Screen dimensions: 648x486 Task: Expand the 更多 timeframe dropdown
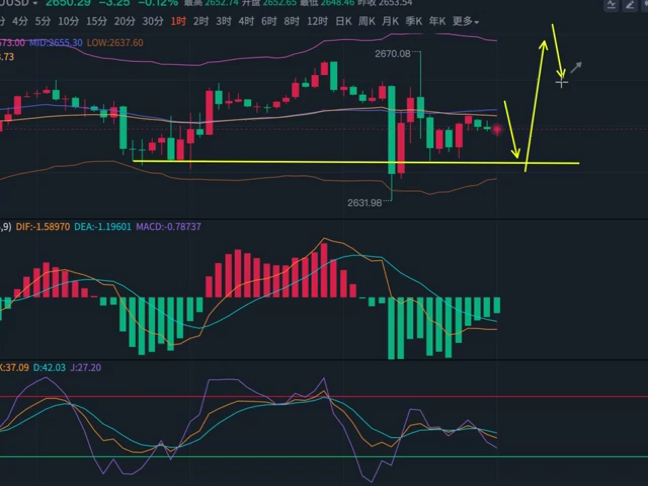(465, 21)
